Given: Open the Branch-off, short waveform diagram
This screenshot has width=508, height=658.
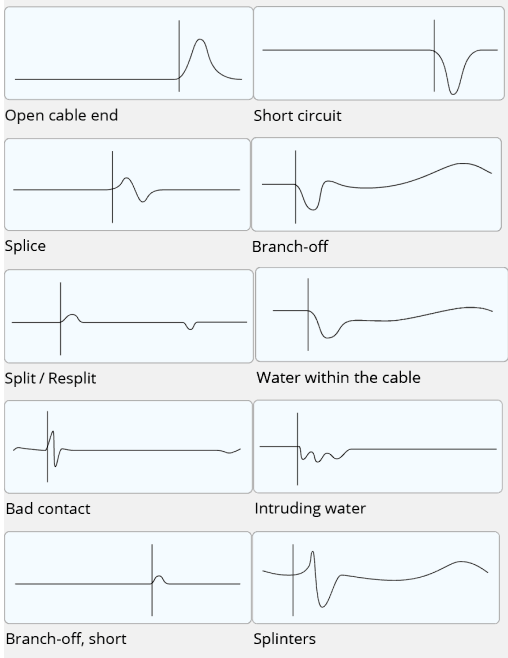Looking at the screenshot, I should click(x=128, y=577).
